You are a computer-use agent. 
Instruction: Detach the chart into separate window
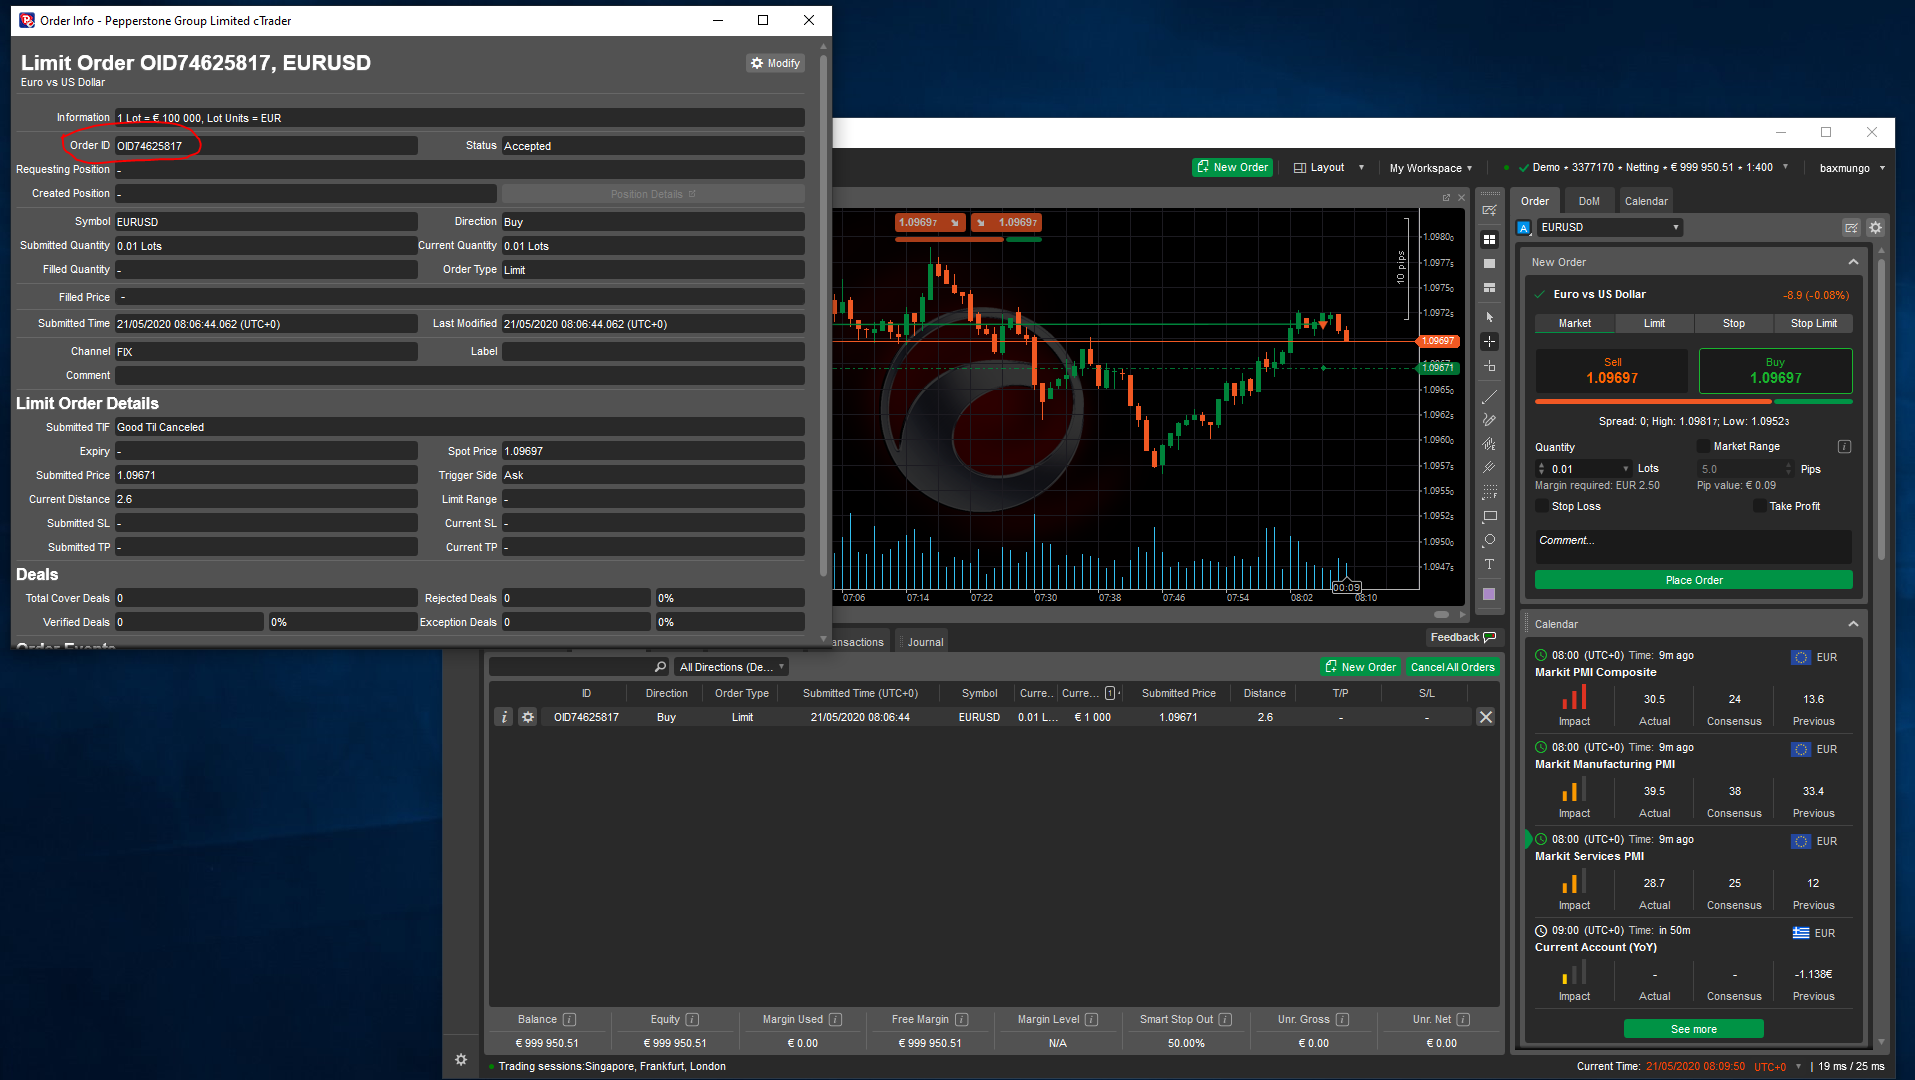pyautogui.click(x=1446, y=198)
